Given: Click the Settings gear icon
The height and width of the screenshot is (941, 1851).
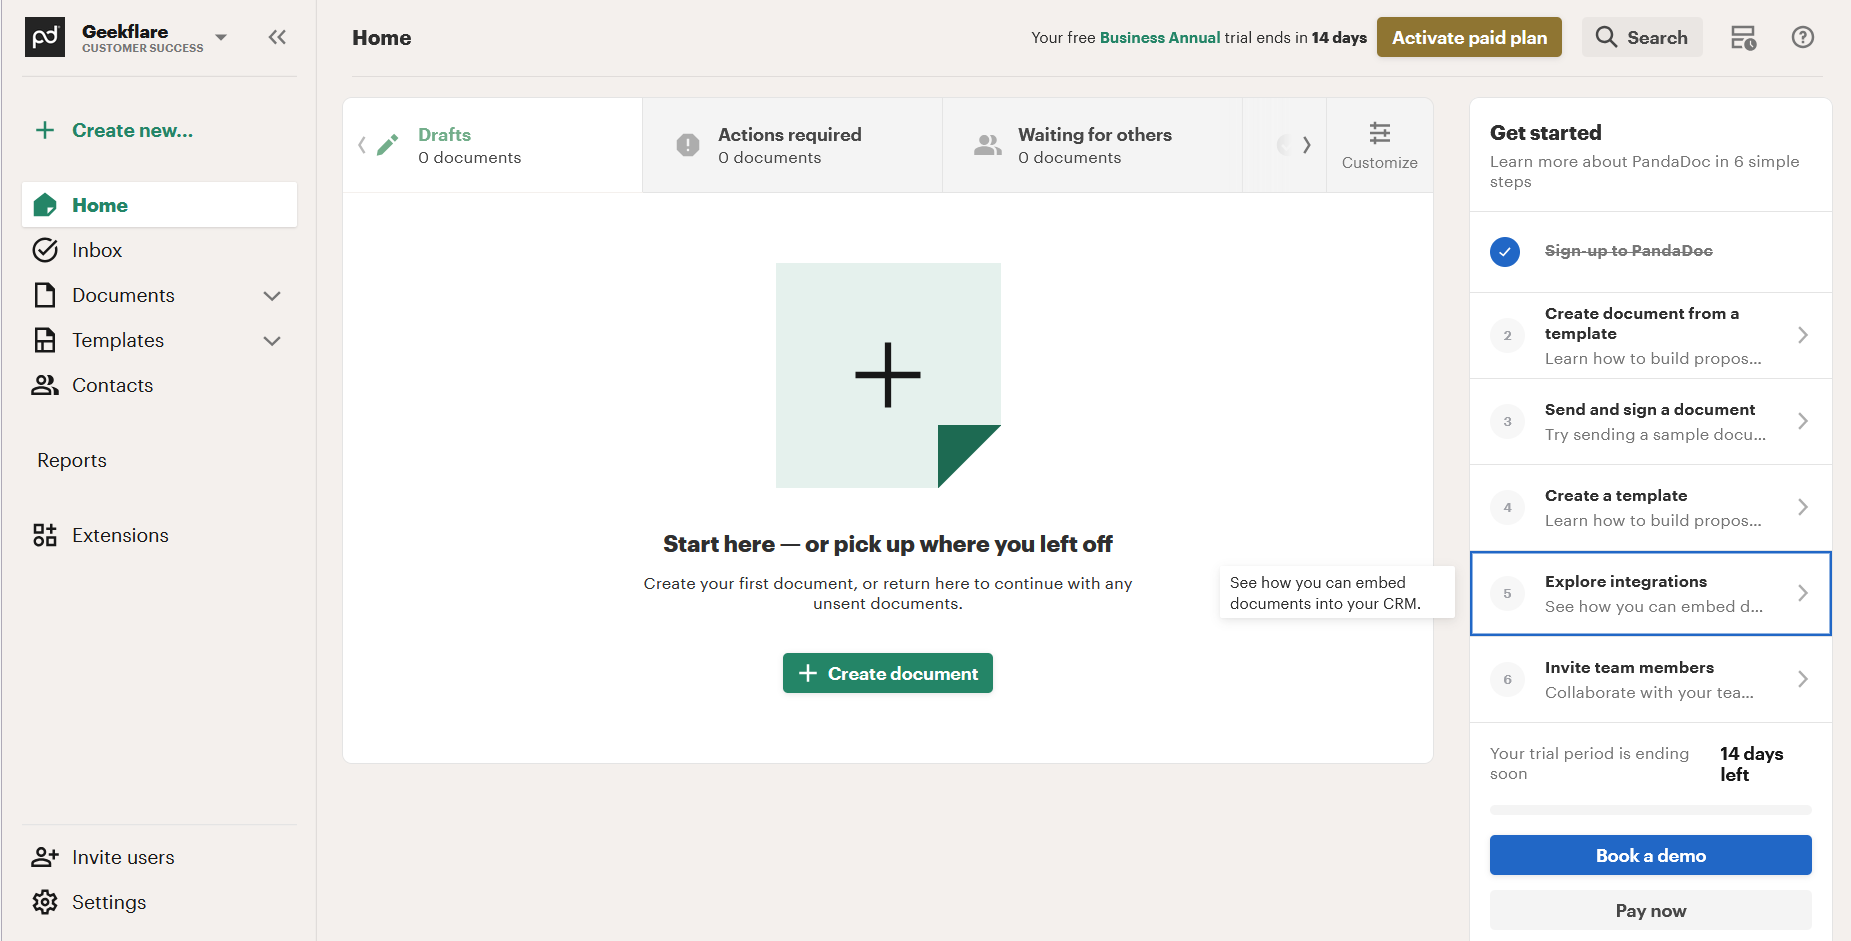Looking at the screenshot, I should click(x=45, y=902).
